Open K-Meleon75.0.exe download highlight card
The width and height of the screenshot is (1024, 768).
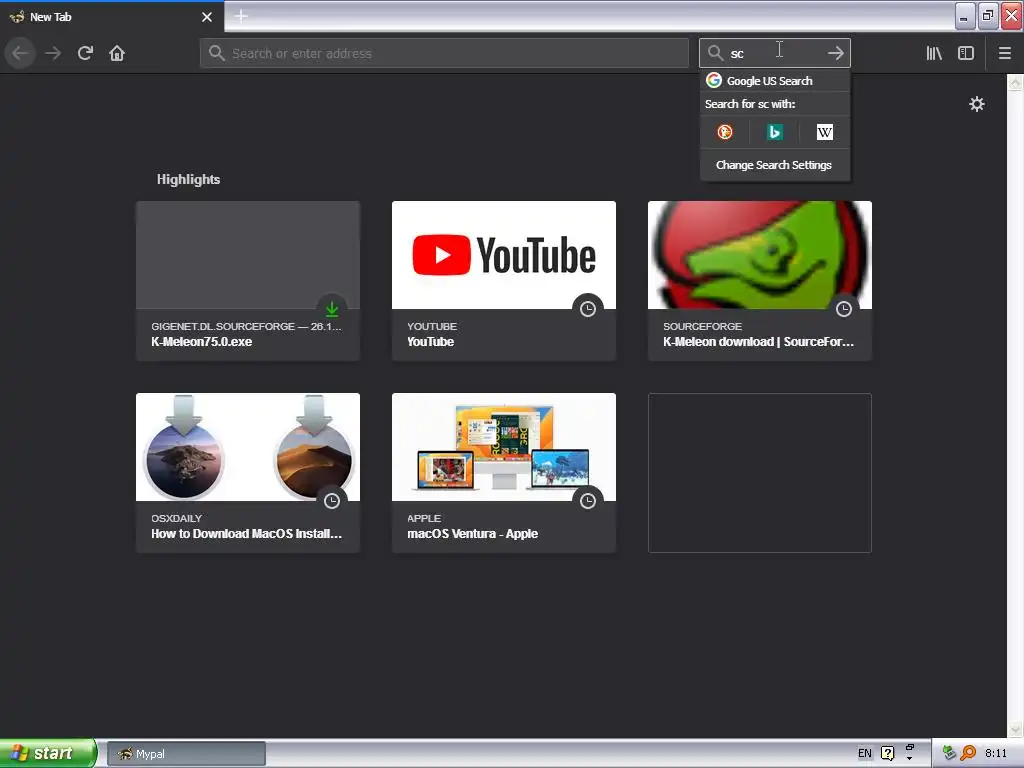(248, 281)
